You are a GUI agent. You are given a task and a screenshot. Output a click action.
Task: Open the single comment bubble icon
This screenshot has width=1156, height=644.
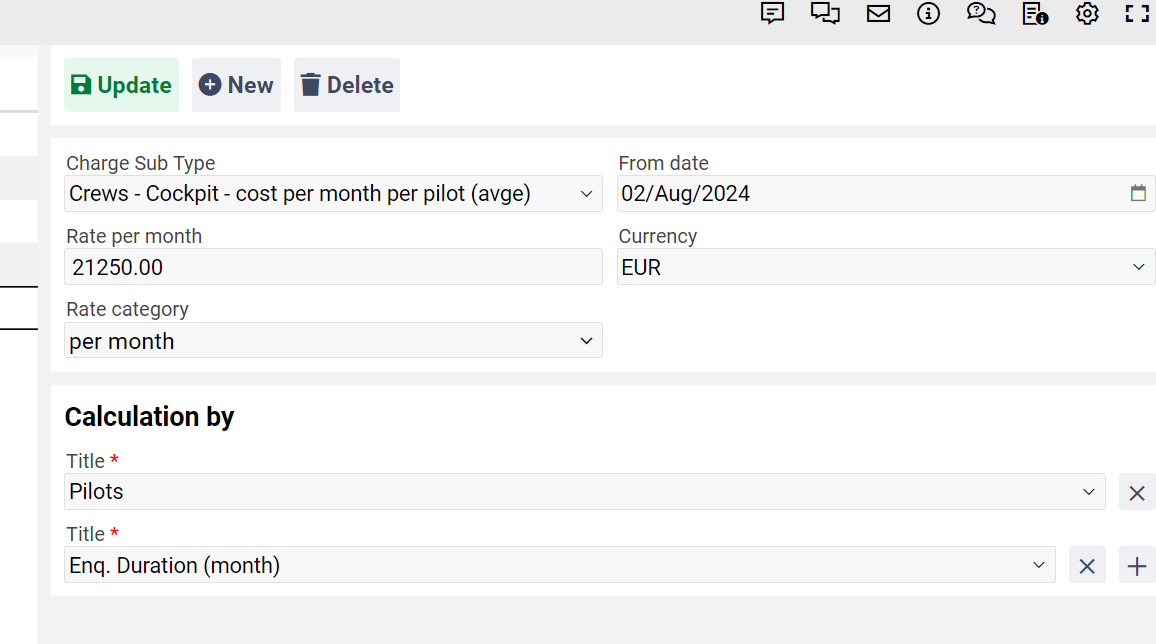[x=772, y=14]
